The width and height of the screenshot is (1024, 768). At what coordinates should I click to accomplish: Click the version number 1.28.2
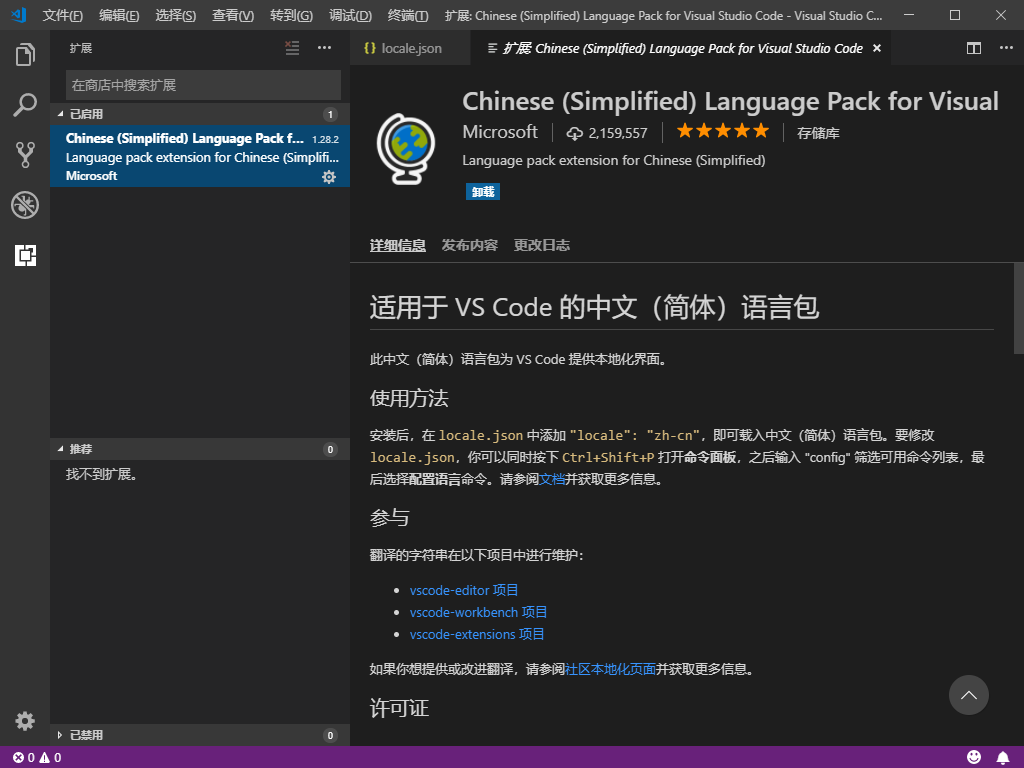tap(325, 139)
